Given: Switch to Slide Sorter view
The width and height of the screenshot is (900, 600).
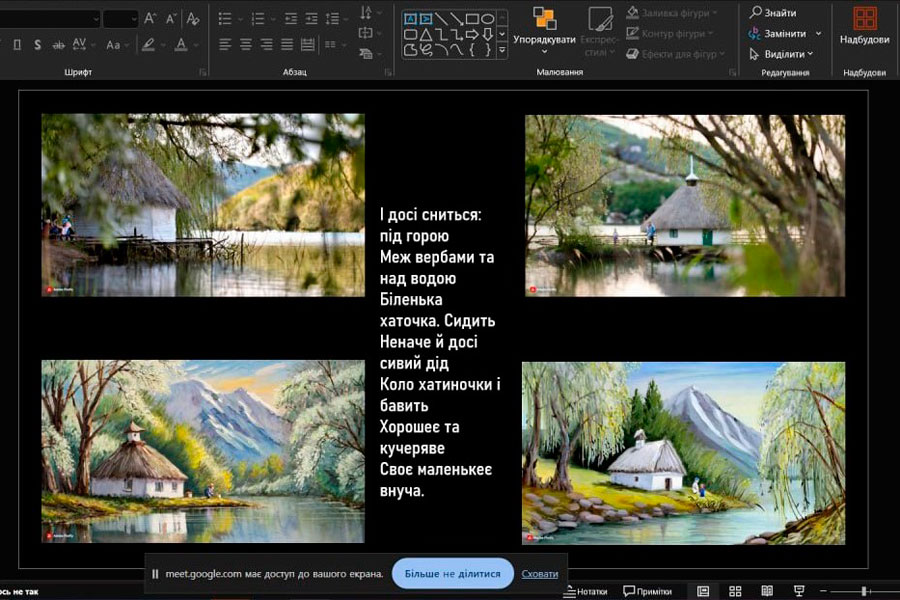Looking at the screenshot, I should click(x=735, y=591).
